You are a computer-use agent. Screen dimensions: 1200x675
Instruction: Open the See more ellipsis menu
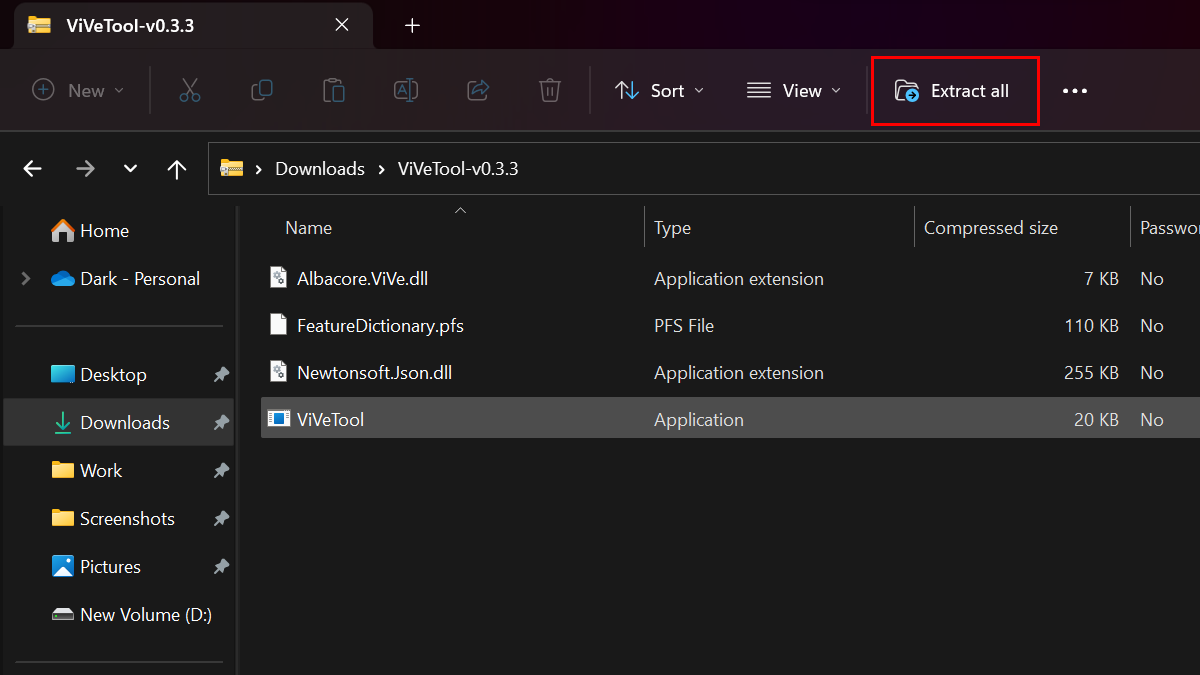[x=1075, y=91]
